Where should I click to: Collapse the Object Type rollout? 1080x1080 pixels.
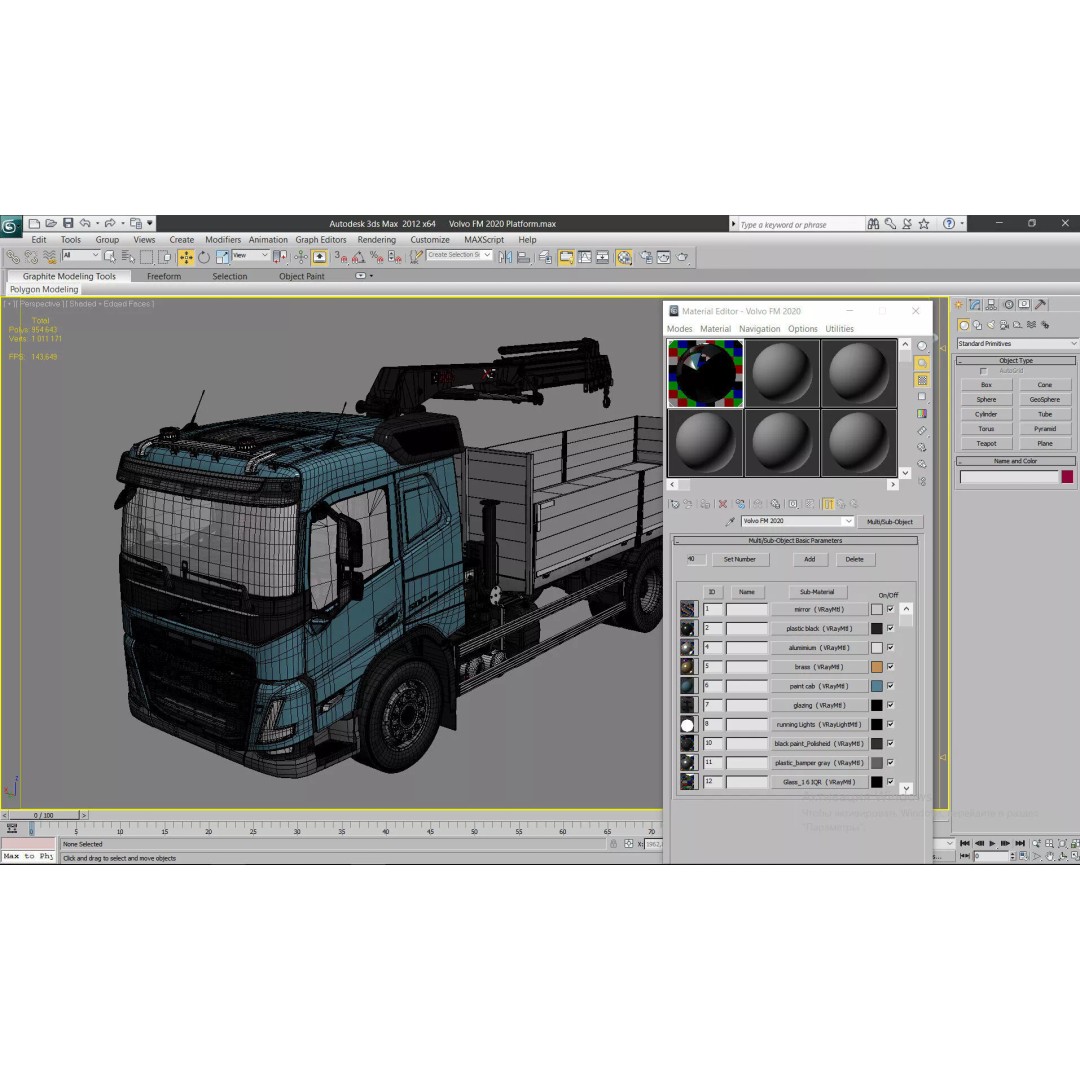pyautogui.click(x=1016, y=360)
